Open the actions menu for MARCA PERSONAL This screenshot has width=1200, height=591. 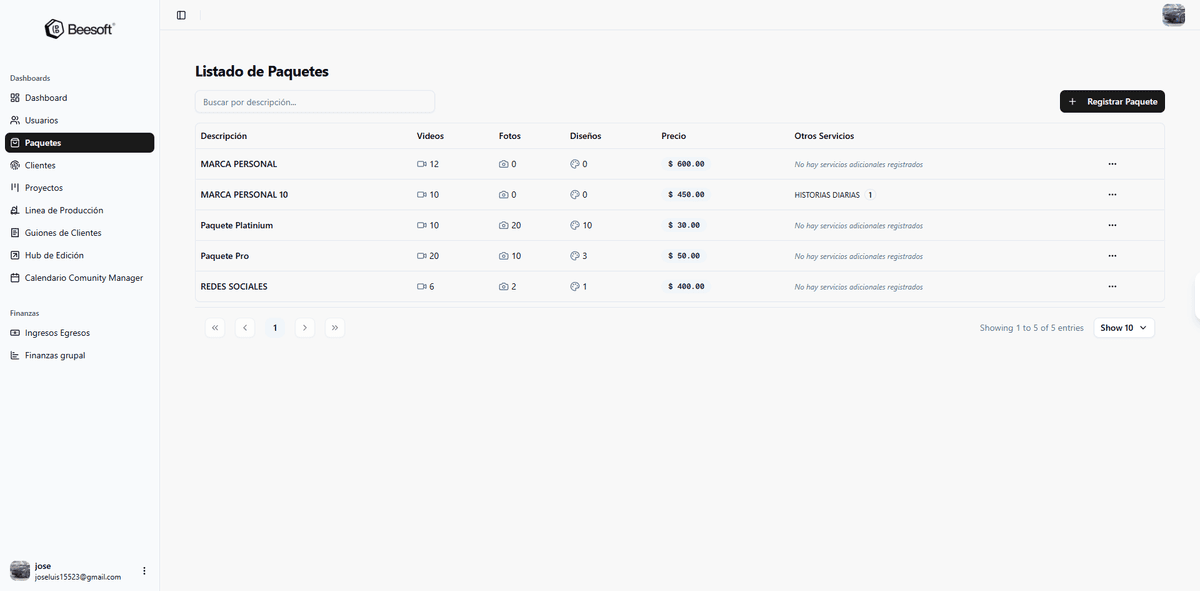(1112, 164)
